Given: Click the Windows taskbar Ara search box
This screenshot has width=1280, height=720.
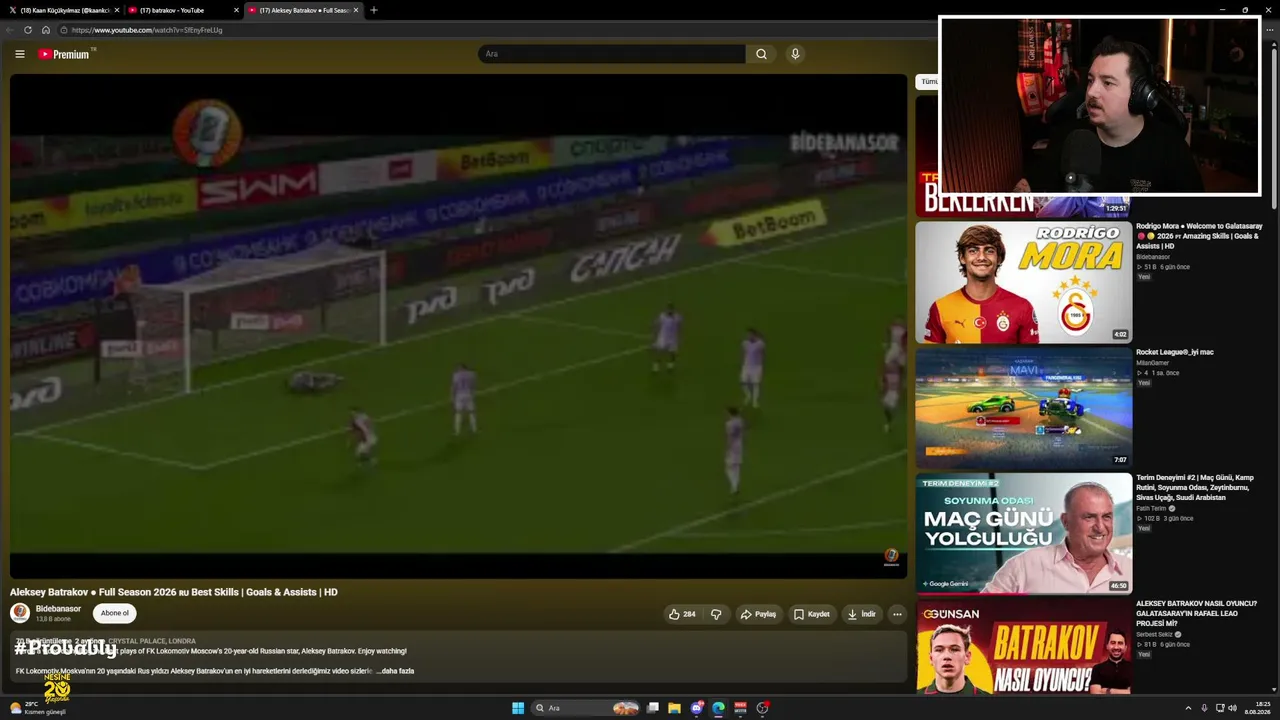Looking at the screenshot, I should coord(586,708).
